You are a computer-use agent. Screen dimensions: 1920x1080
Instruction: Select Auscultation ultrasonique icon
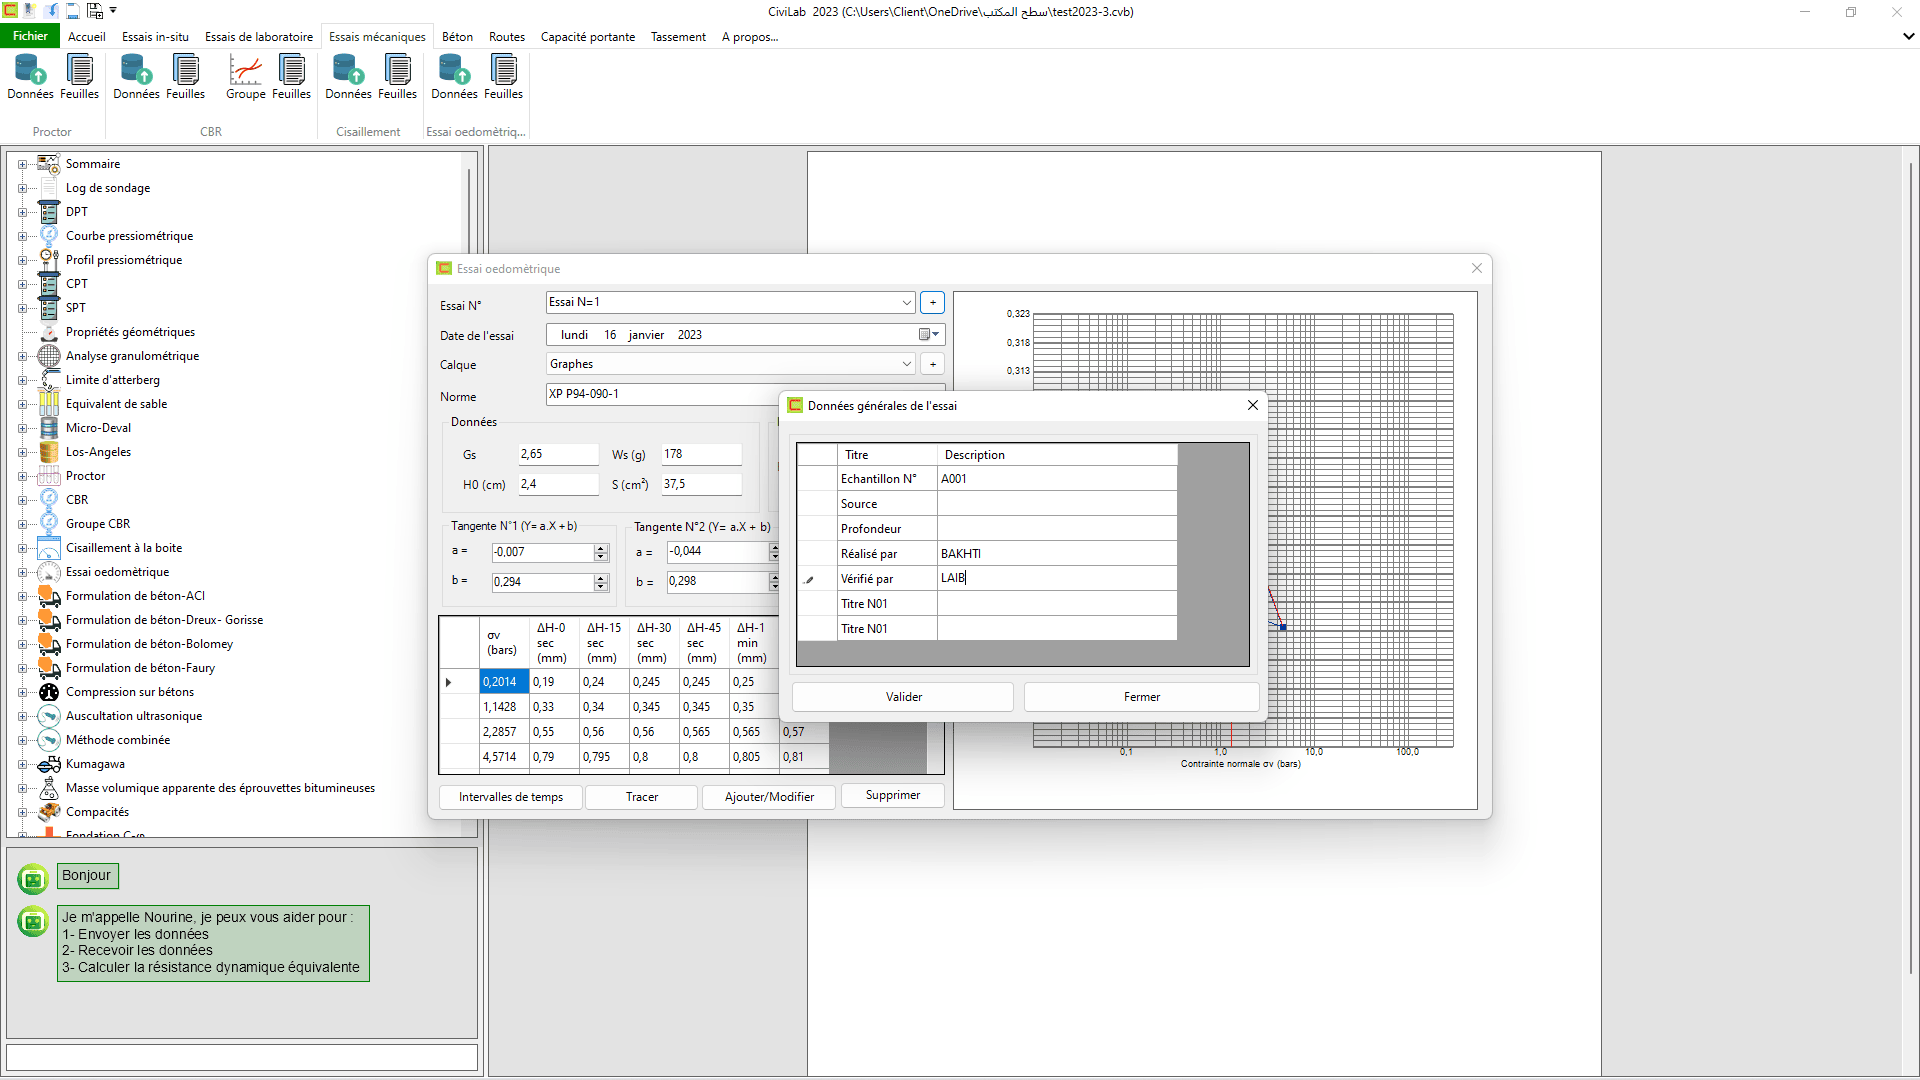point(49,716)
